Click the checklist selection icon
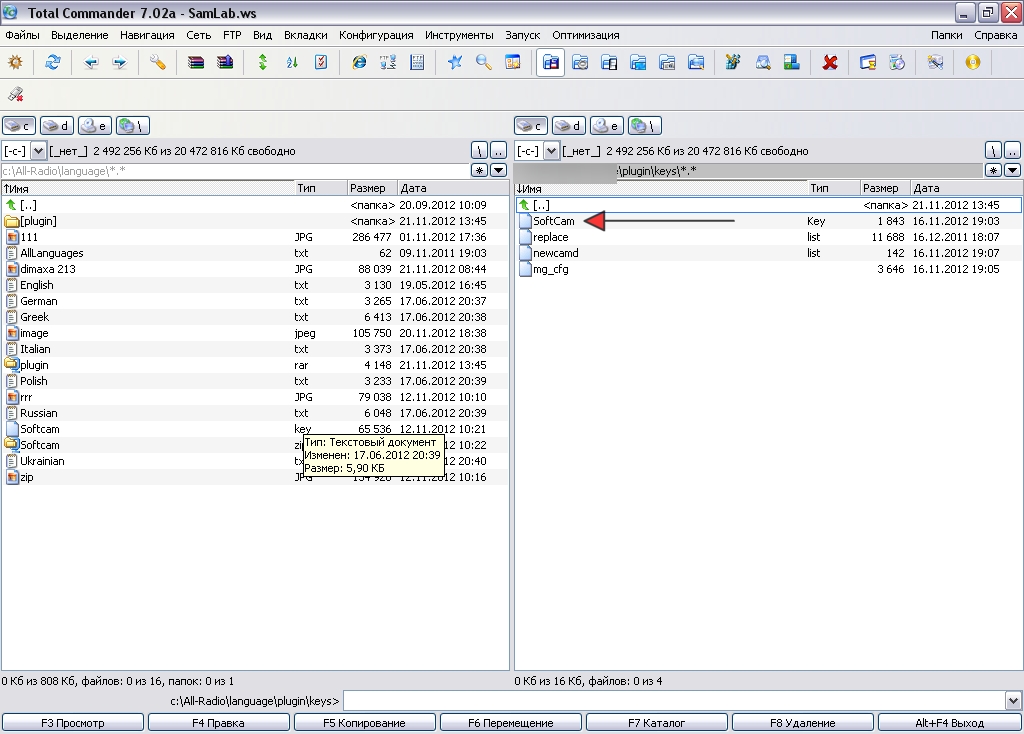1024x734 pixels. click(321, 63)
